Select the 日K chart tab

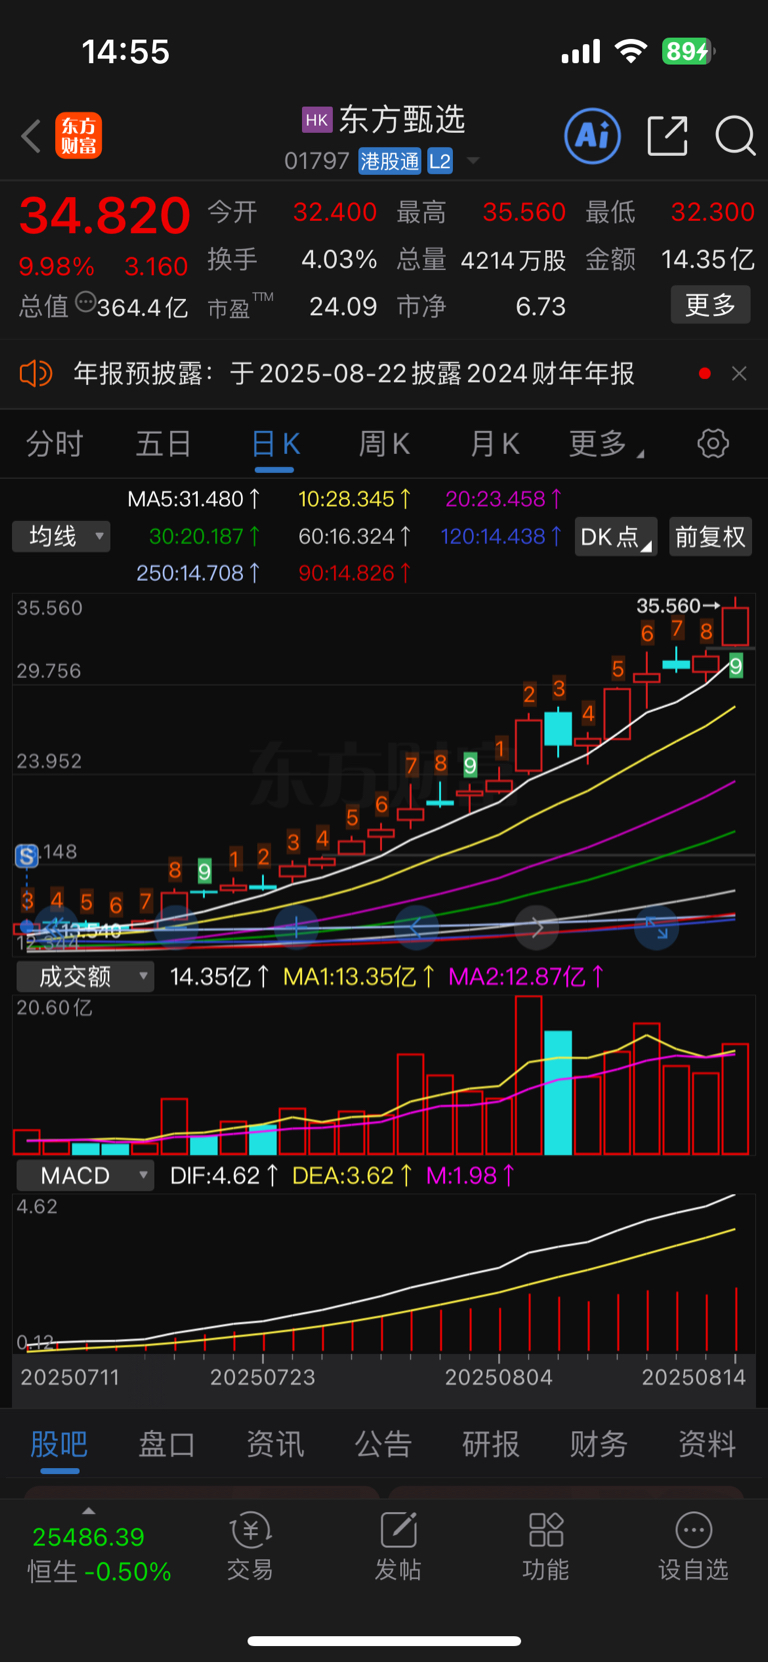coord(275,444)
